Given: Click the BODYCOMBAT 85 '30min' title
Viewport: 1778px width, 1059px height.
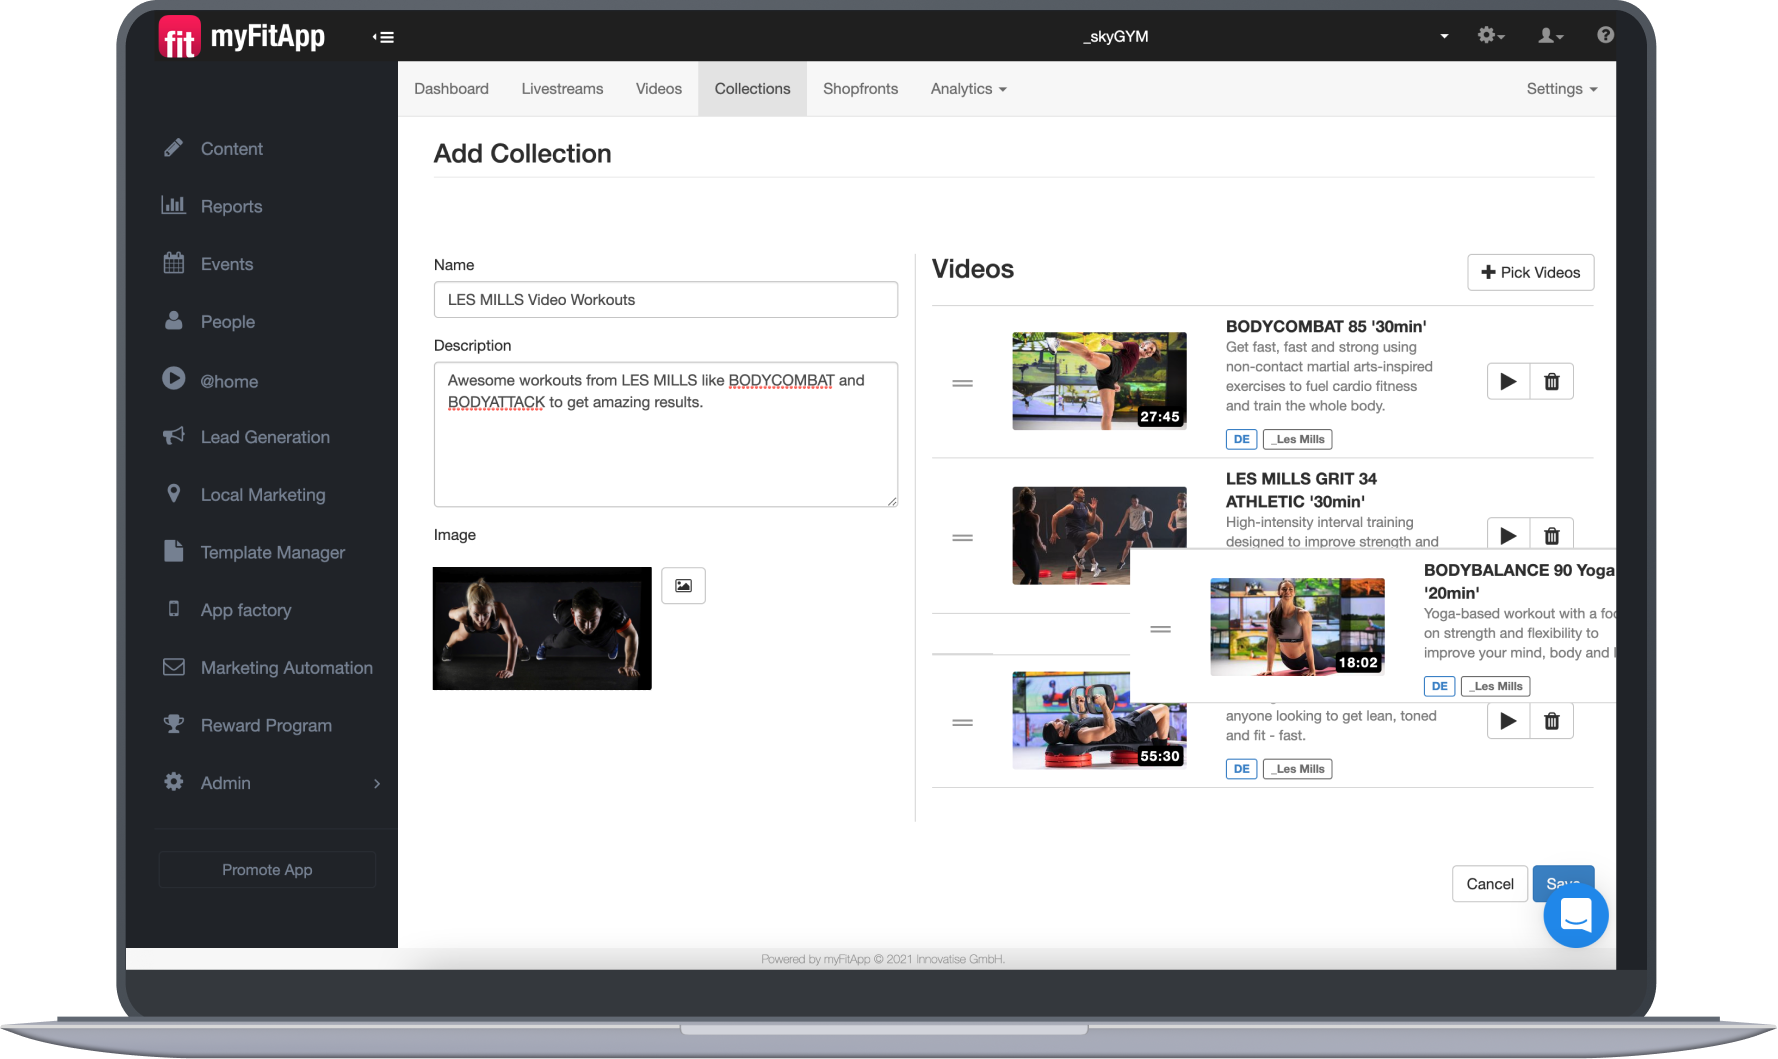Looking at the screenshot, I should 1326,326.
